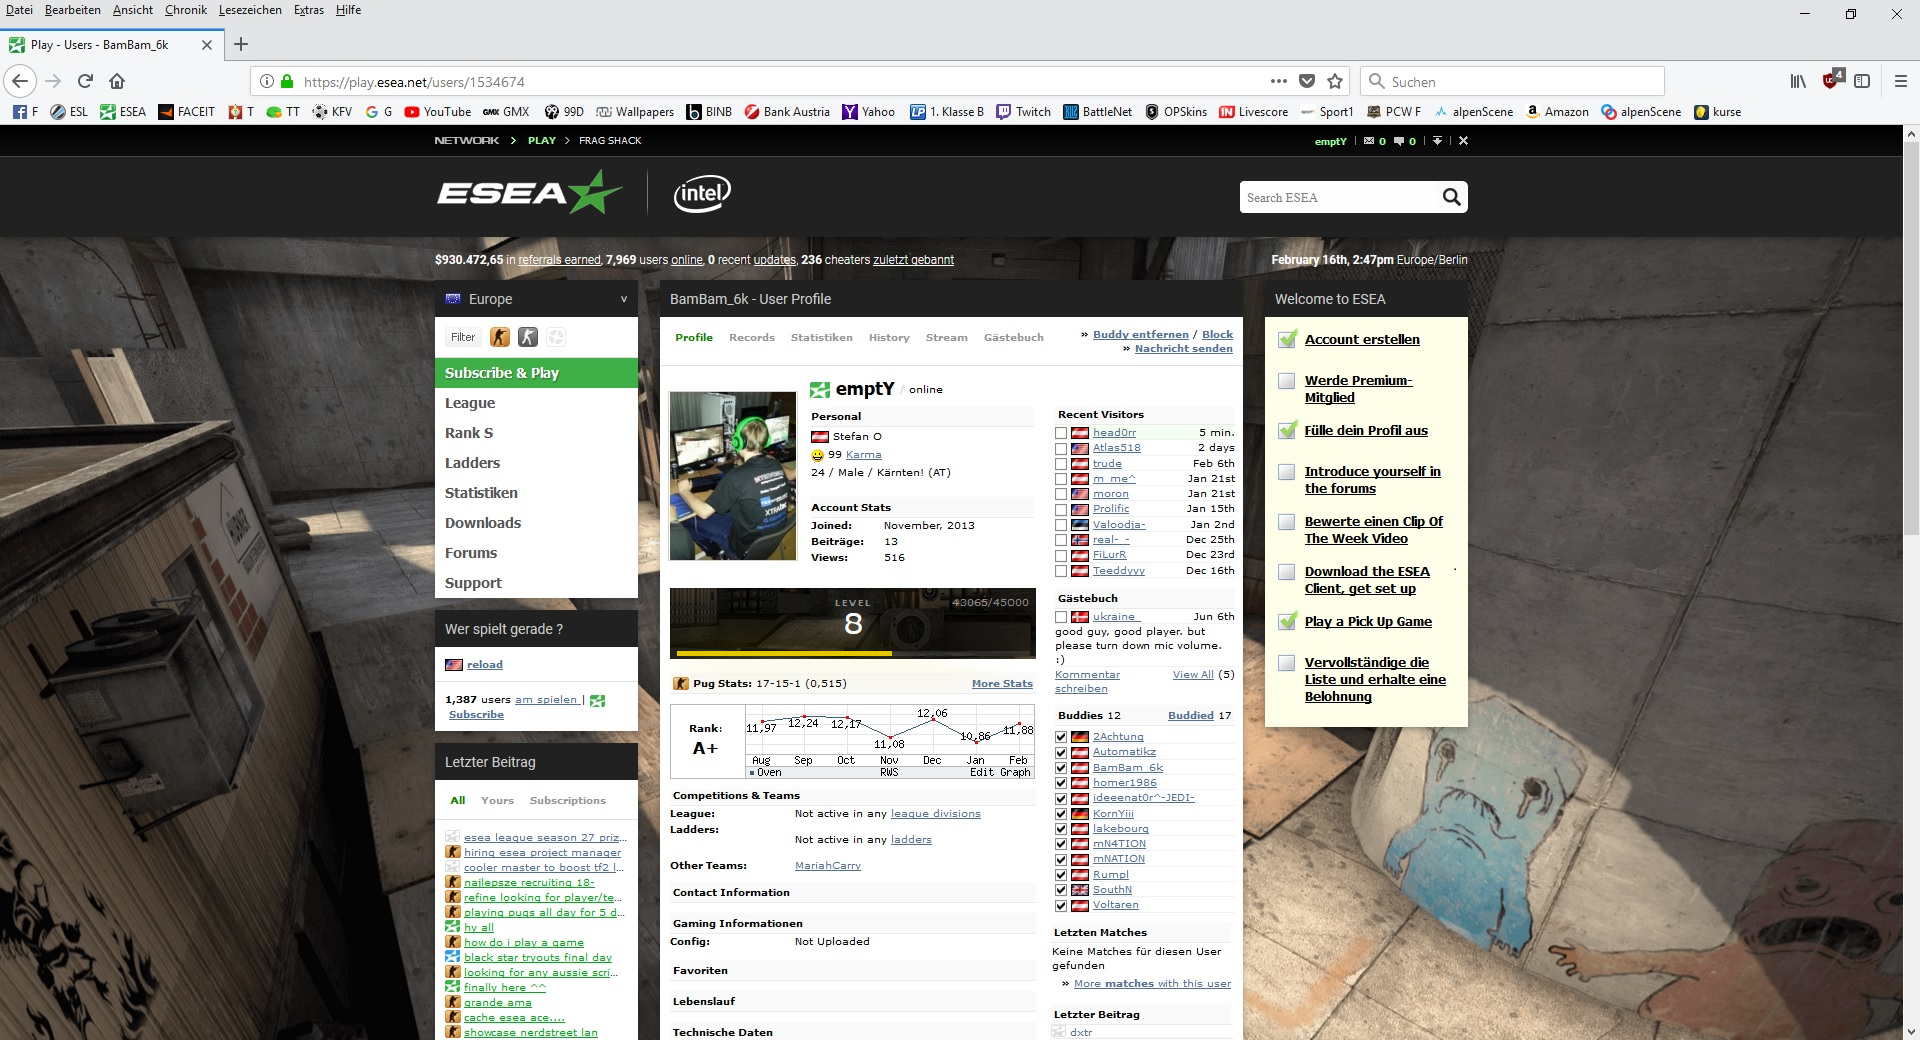Open the uBlock Origin extension
The image size is (1920, 1040).
coord(1832,79)
